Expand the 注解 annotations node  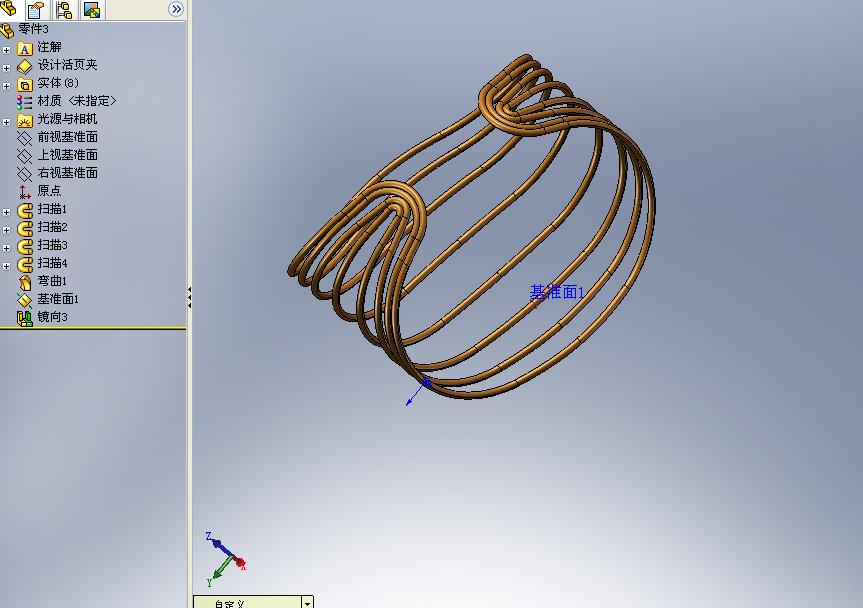click(x=7, y=50)
